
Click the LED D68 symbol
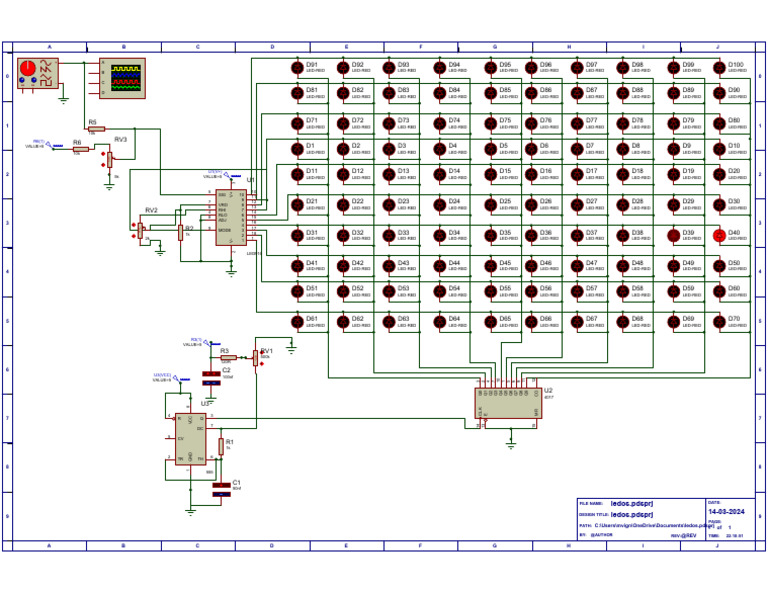[x=623, y=322]
